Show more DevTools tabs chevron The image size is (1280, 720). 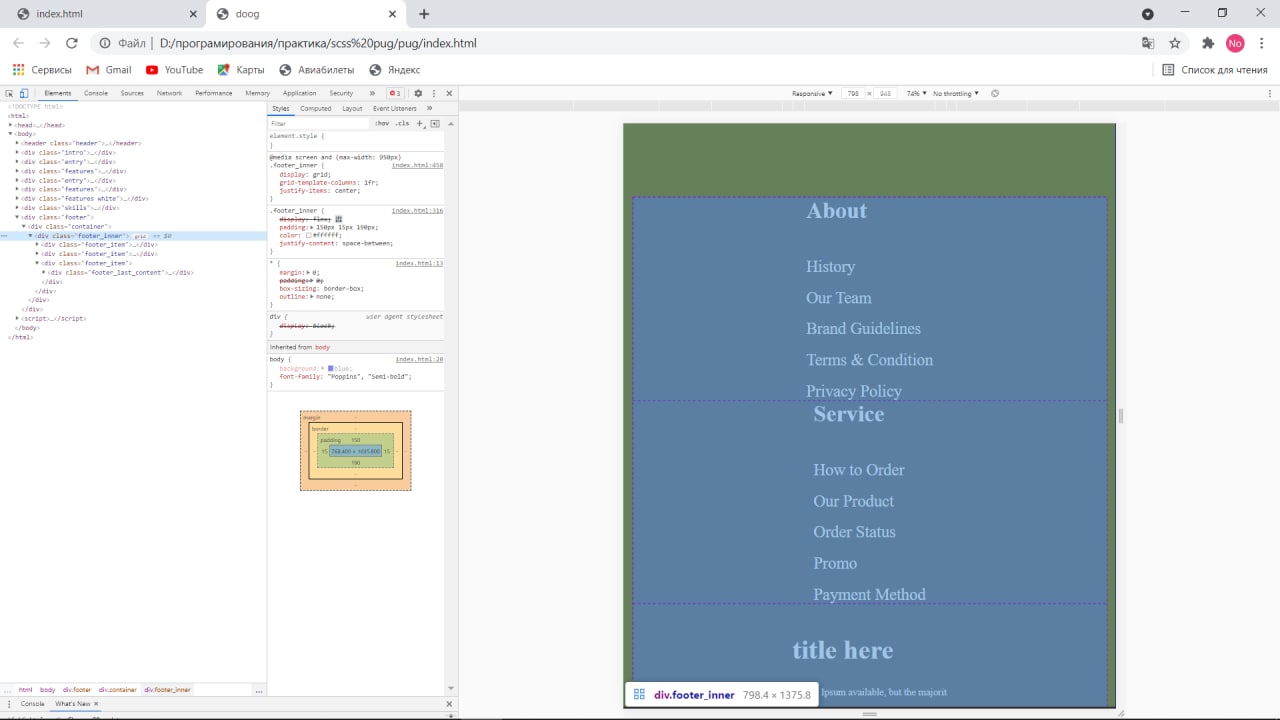click(x=372, y=93)
